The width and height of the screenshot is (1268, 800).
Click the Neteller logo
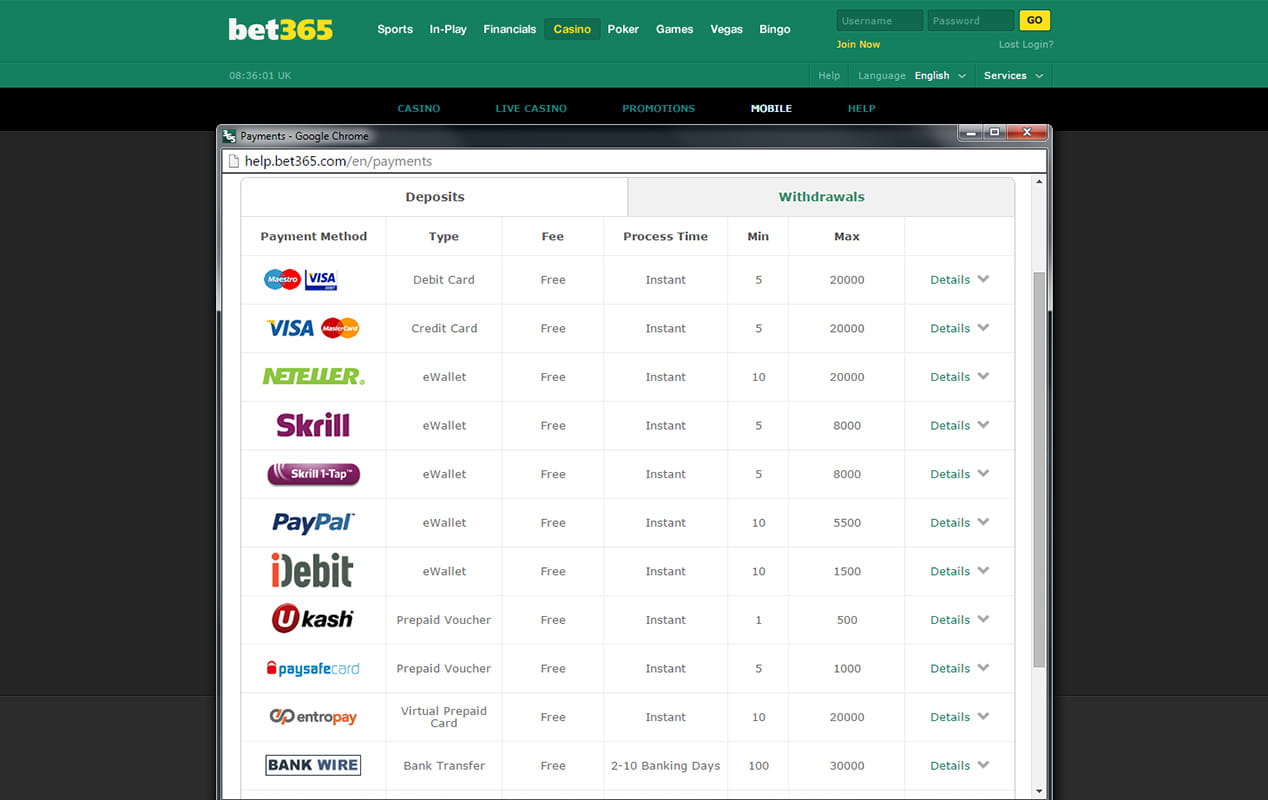(x=313, y=377)
